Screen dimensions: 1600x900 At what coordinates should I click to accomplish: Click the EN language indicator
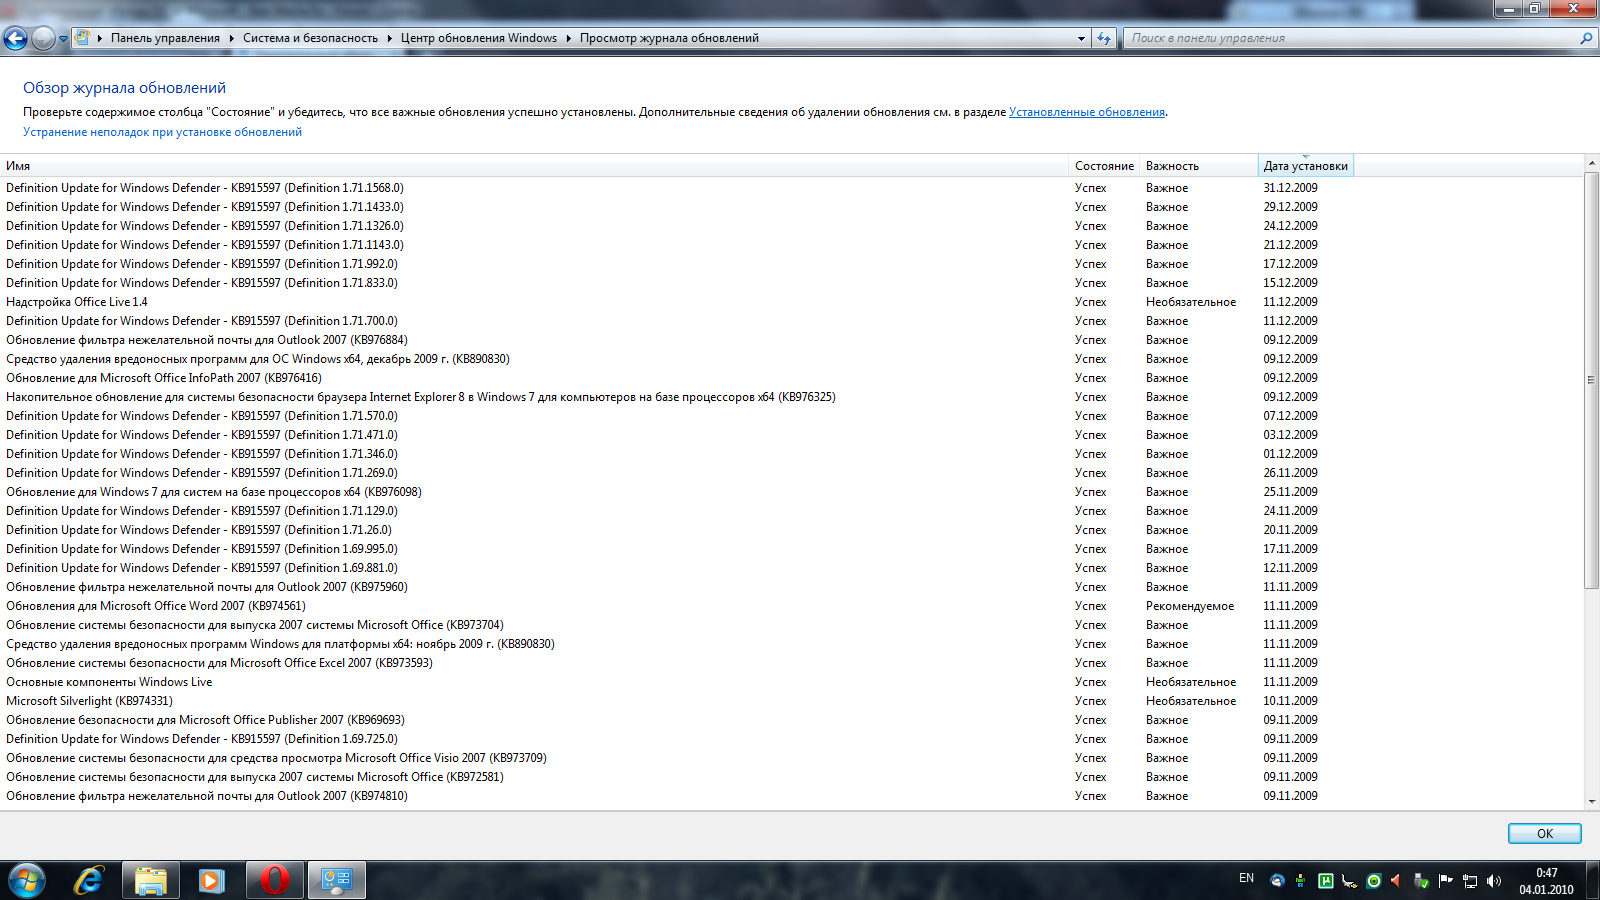pos(1246,878)
